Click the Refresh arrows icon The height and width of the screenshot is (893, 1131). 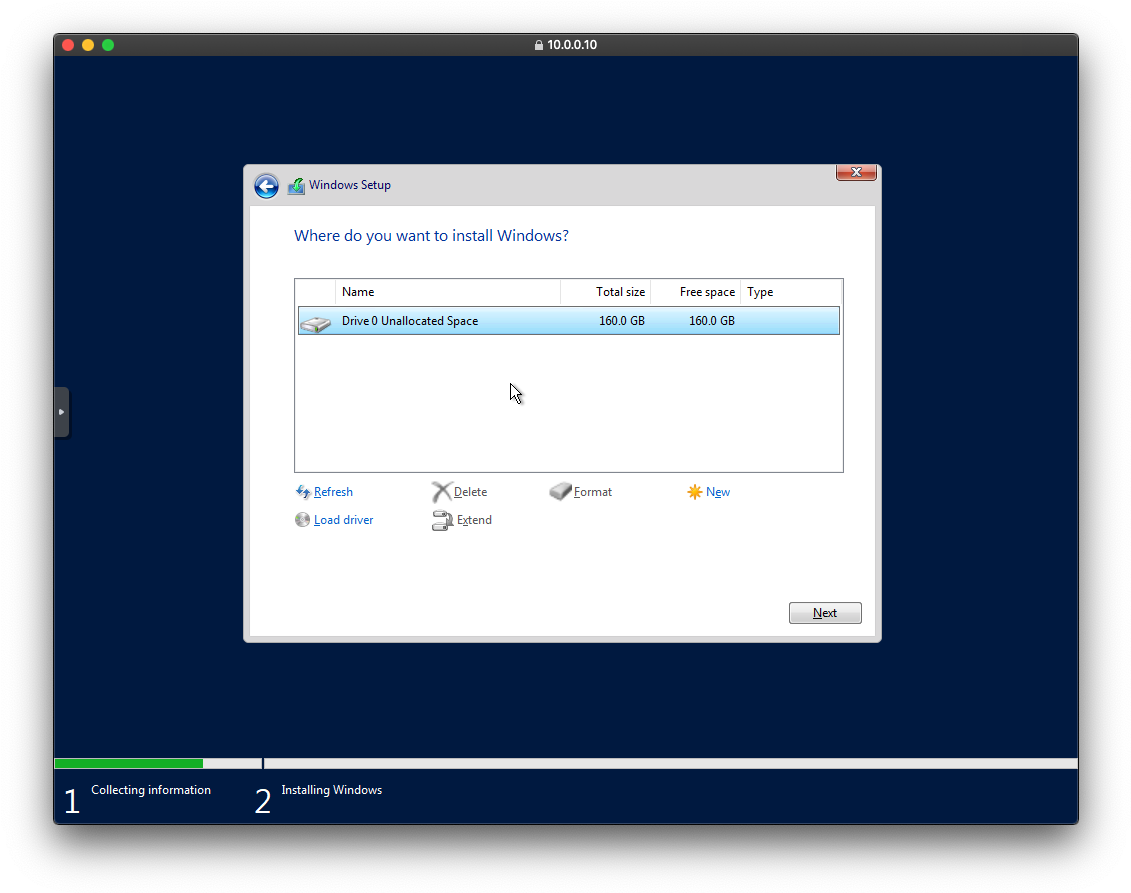pos(303,492)
